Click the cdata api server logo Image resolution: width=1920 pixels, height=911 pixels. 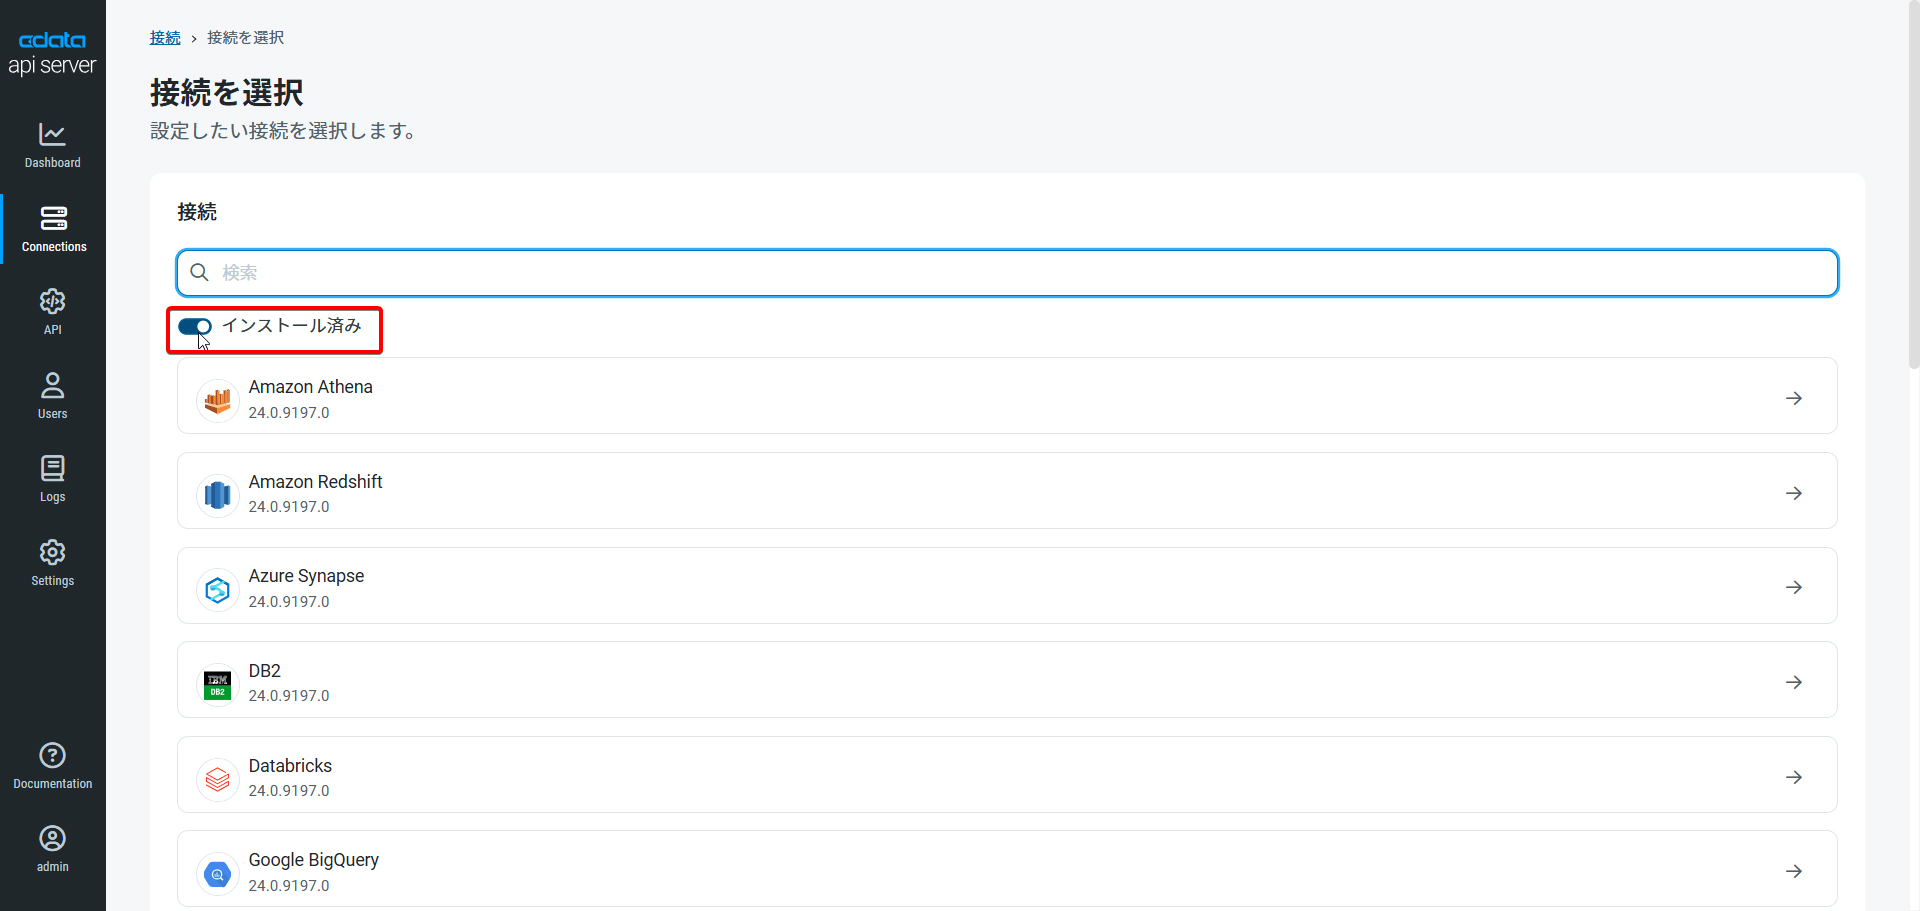52,53
